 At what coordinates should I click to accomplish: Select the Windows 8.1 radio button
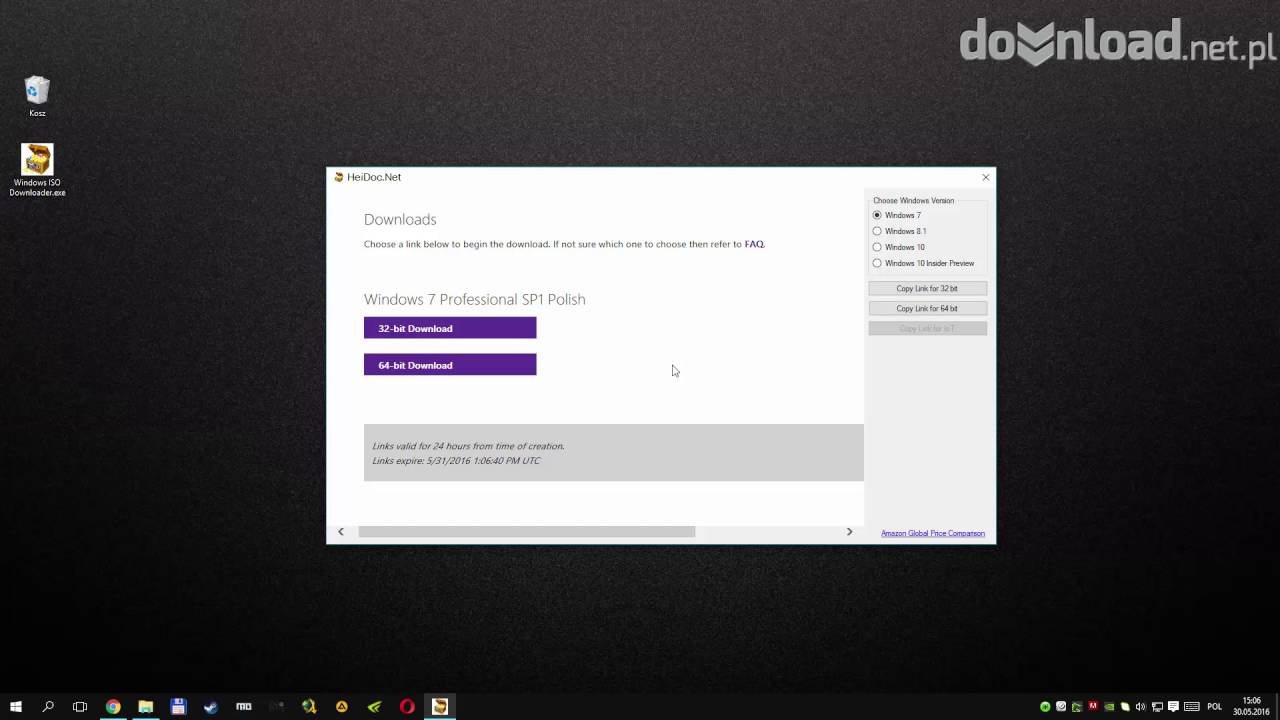[x=877, y=231]
